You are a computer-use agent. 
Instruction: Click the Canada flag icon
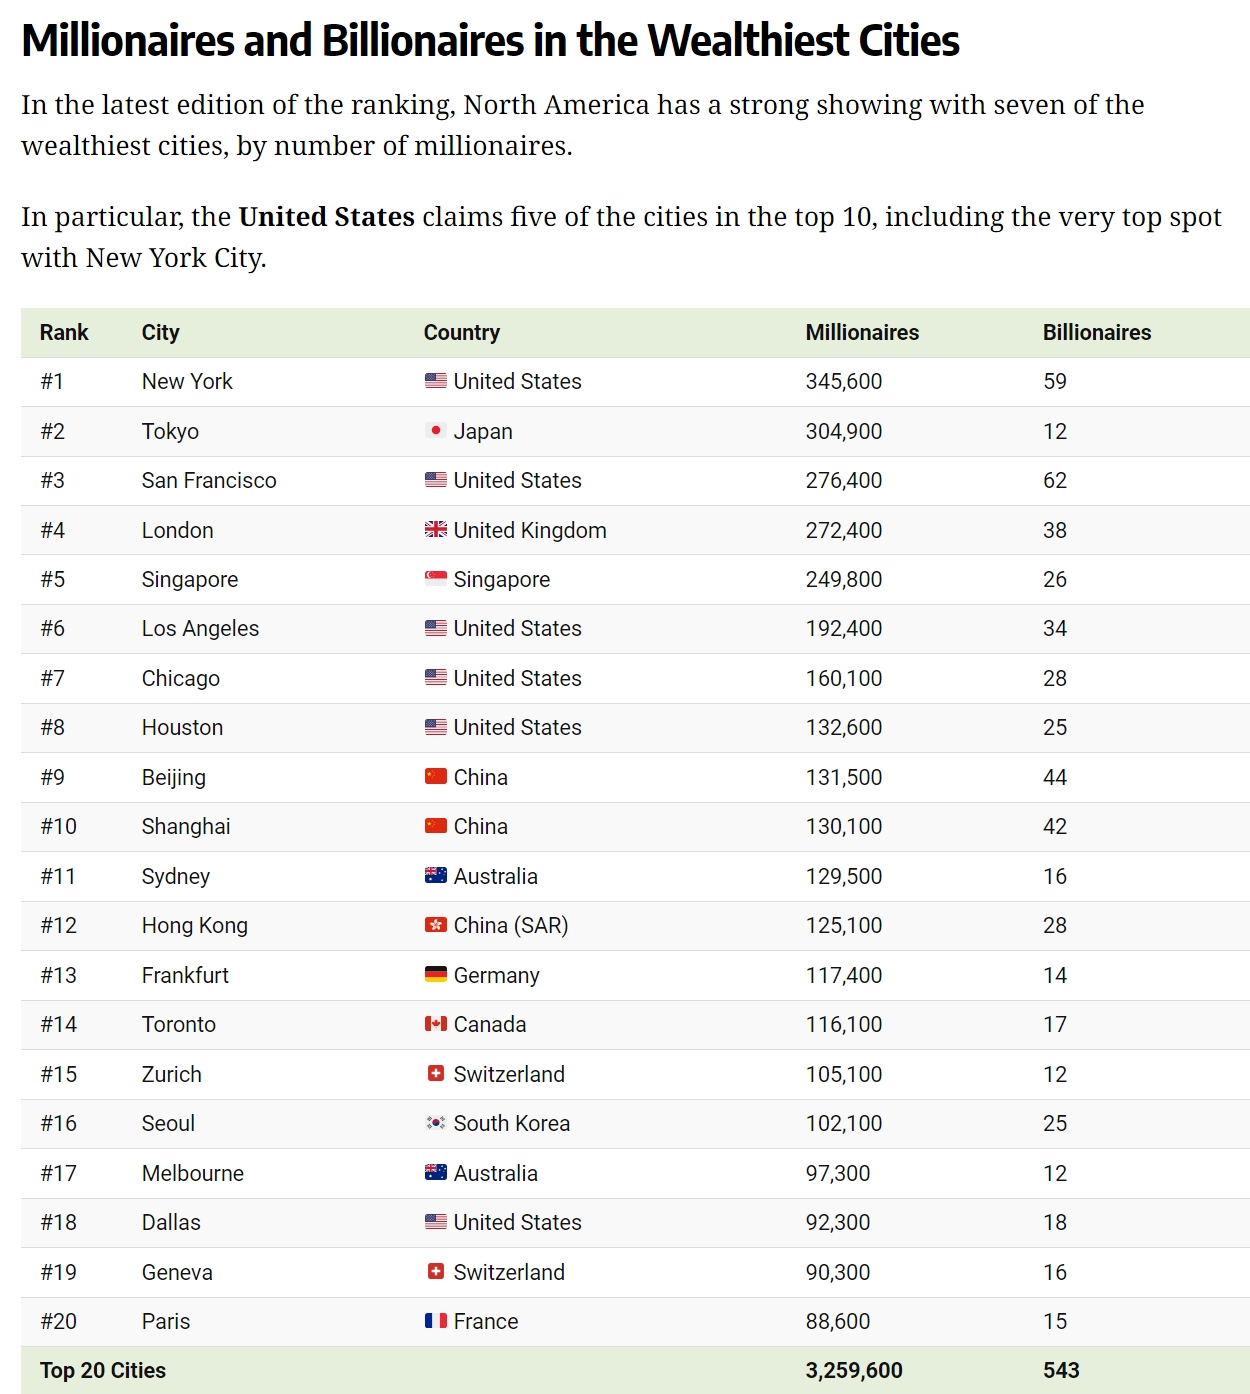pos(435,1024)
